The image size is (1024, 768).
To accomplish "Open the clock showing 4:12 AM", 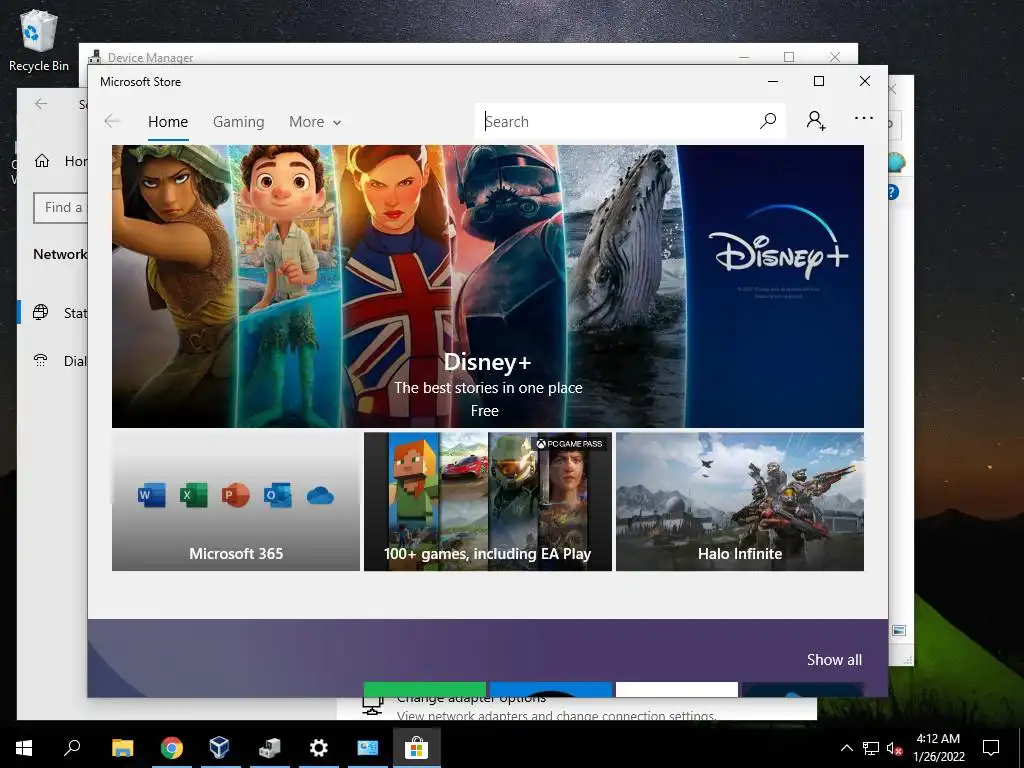I will [938, 748].
